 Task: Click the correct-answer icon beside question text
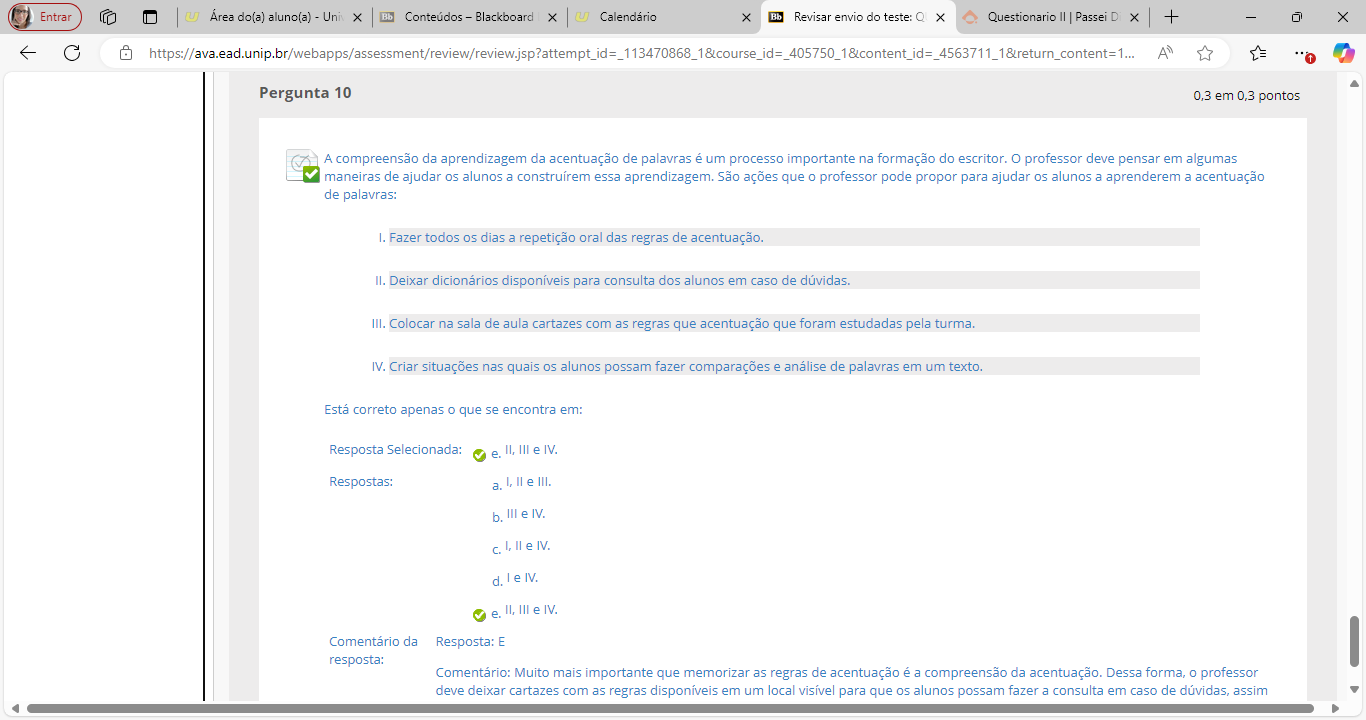303,166
